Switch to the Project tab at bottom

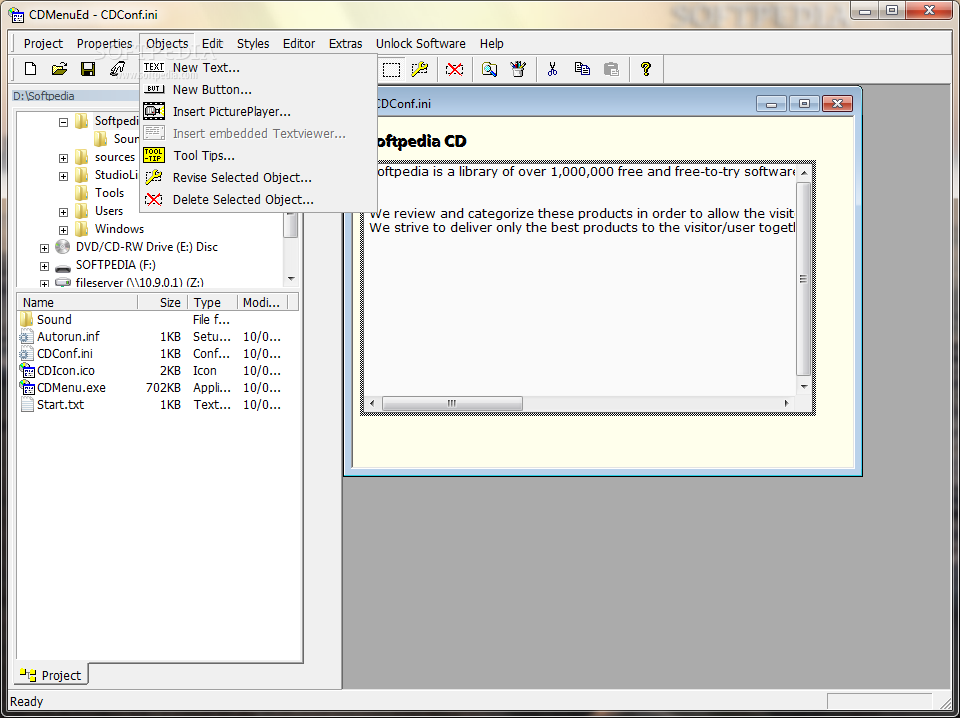click(51, 675)
